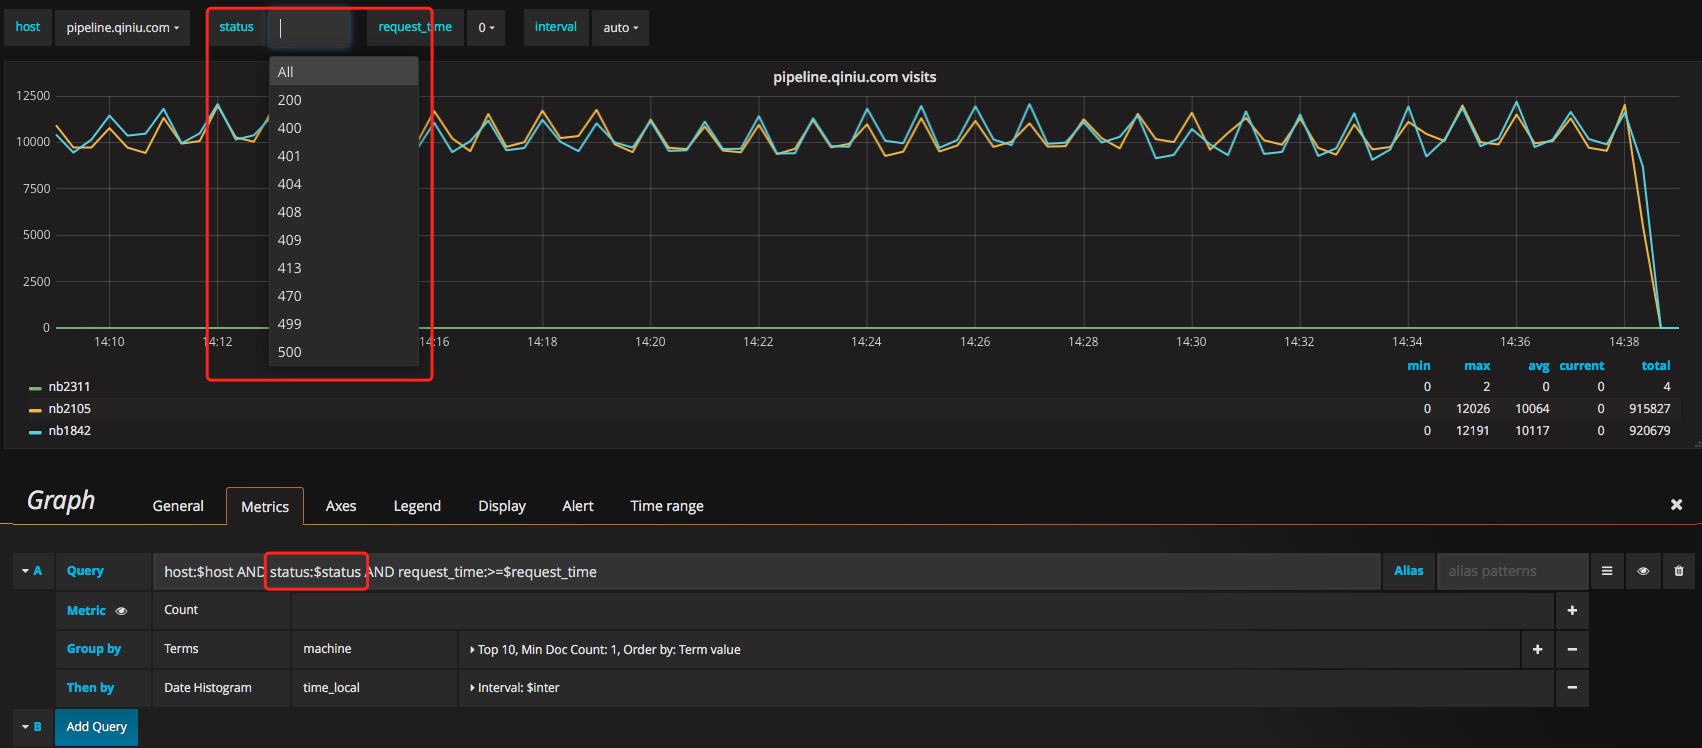Switch to the Legend tab
Image resolution: width=1702 pixels, height=748 pixels.
[417, 506]
